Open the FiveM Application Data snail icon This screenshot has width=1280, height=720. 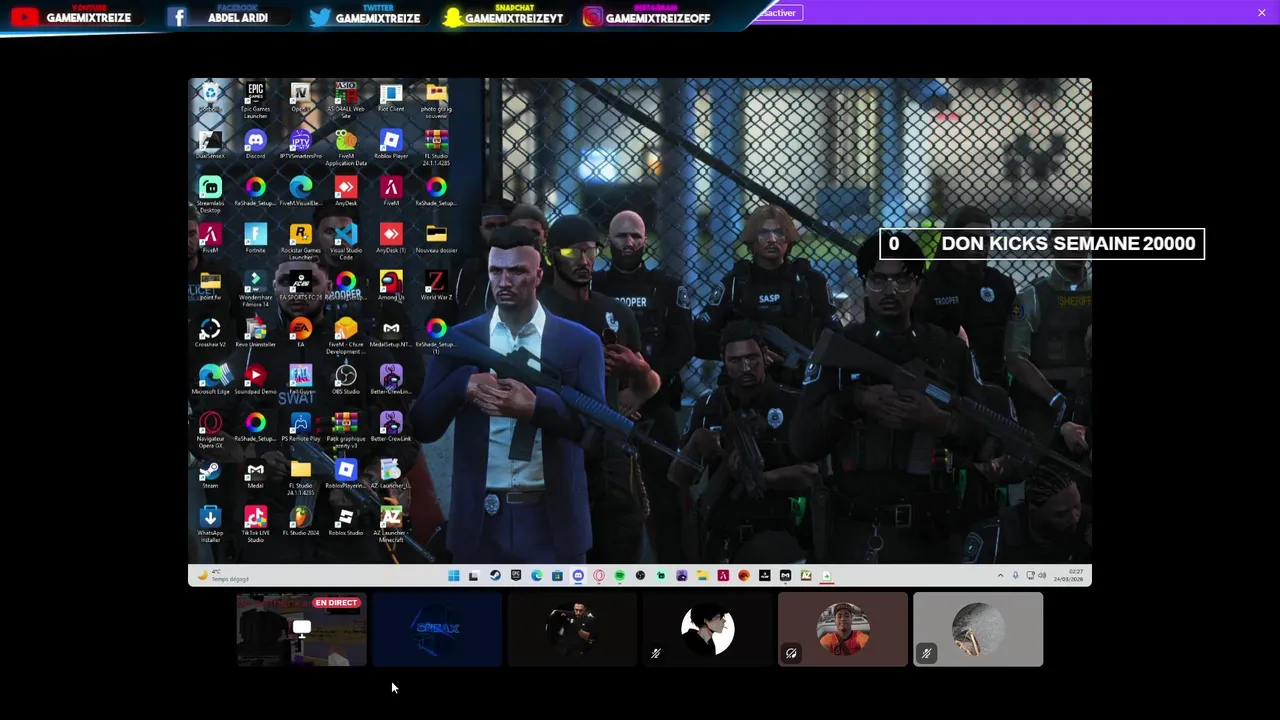click(x=346, y=147)
